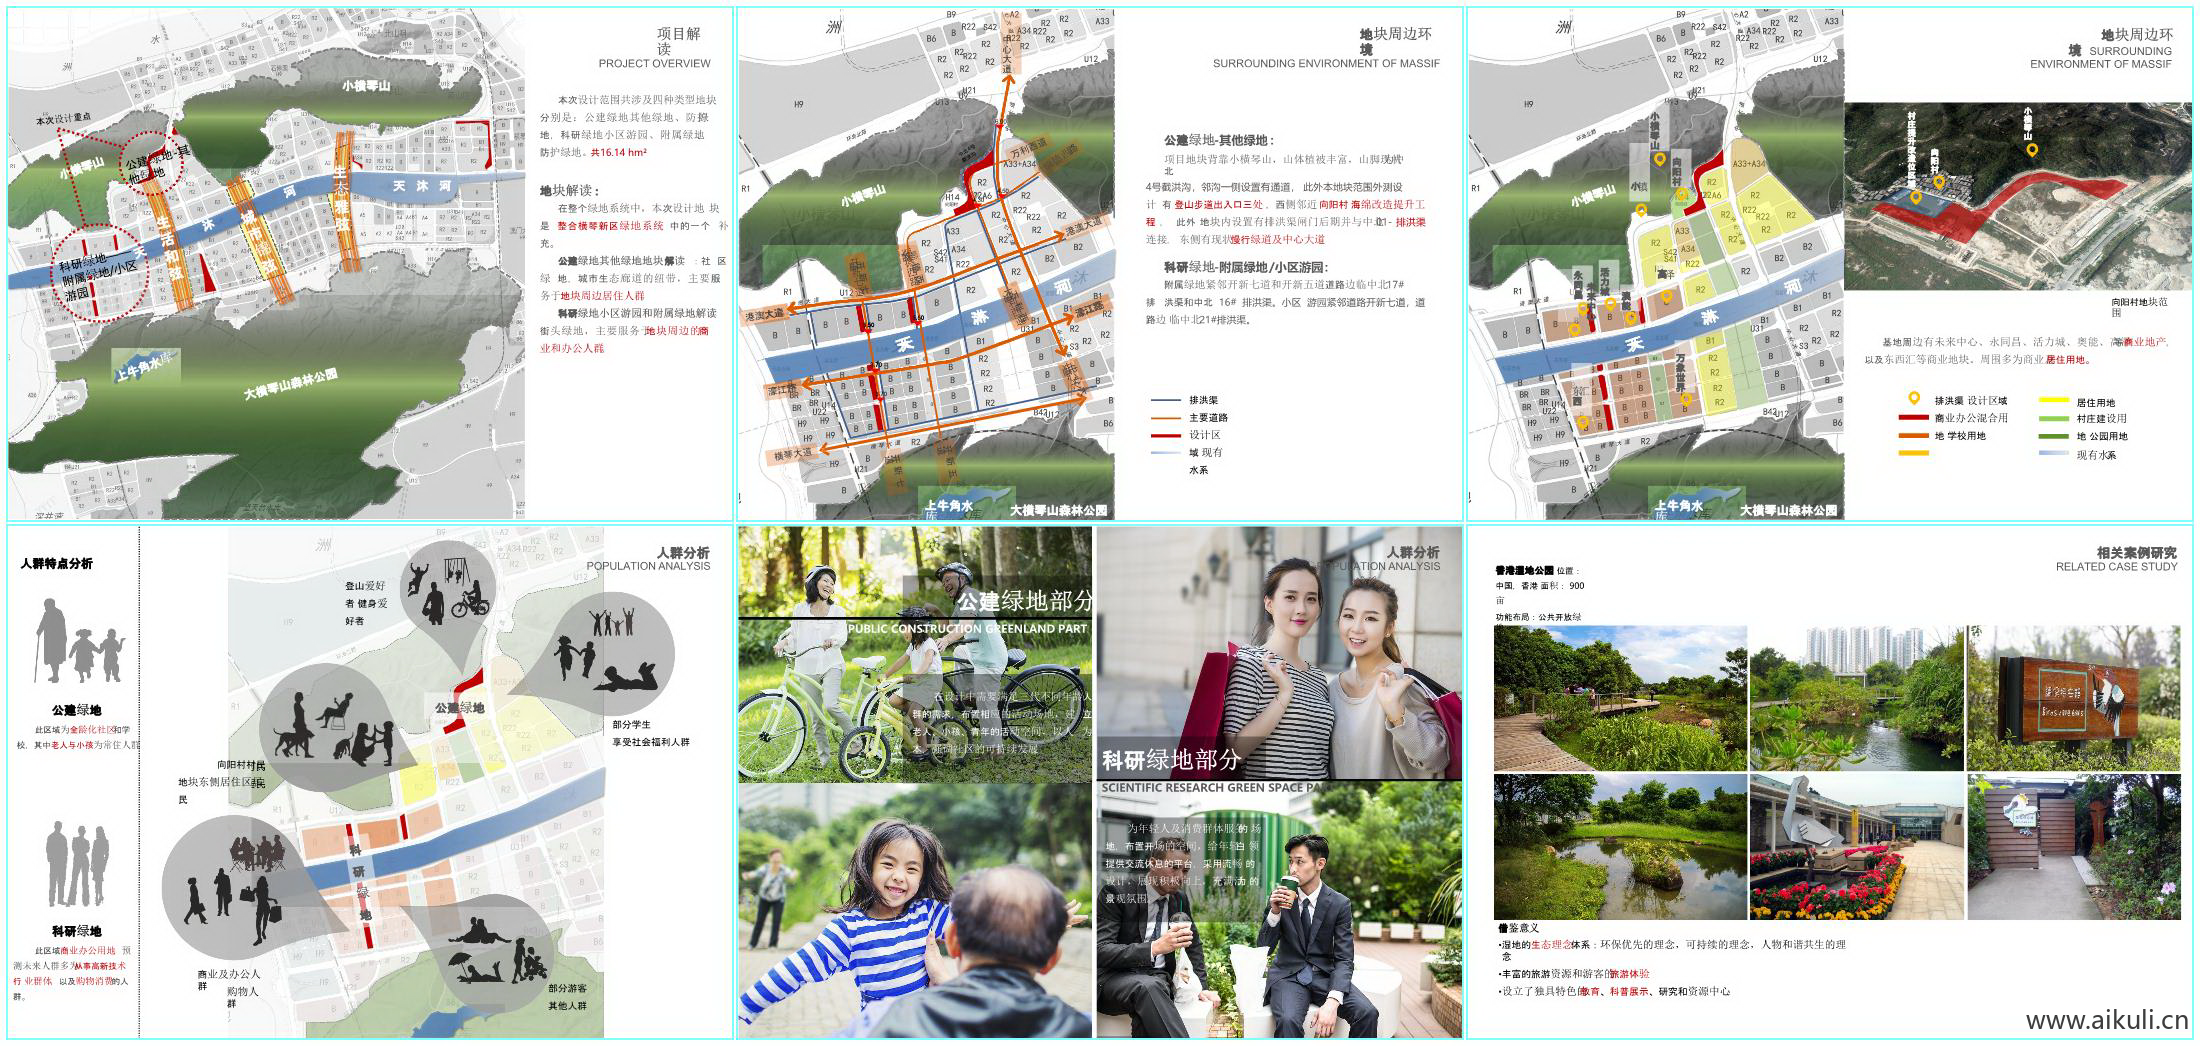Click the yellow pin labeled 小横琴山 on aerial photo
Image resolution: width=2200 pixels, height=1046 pixels.
coord(2032,150)
